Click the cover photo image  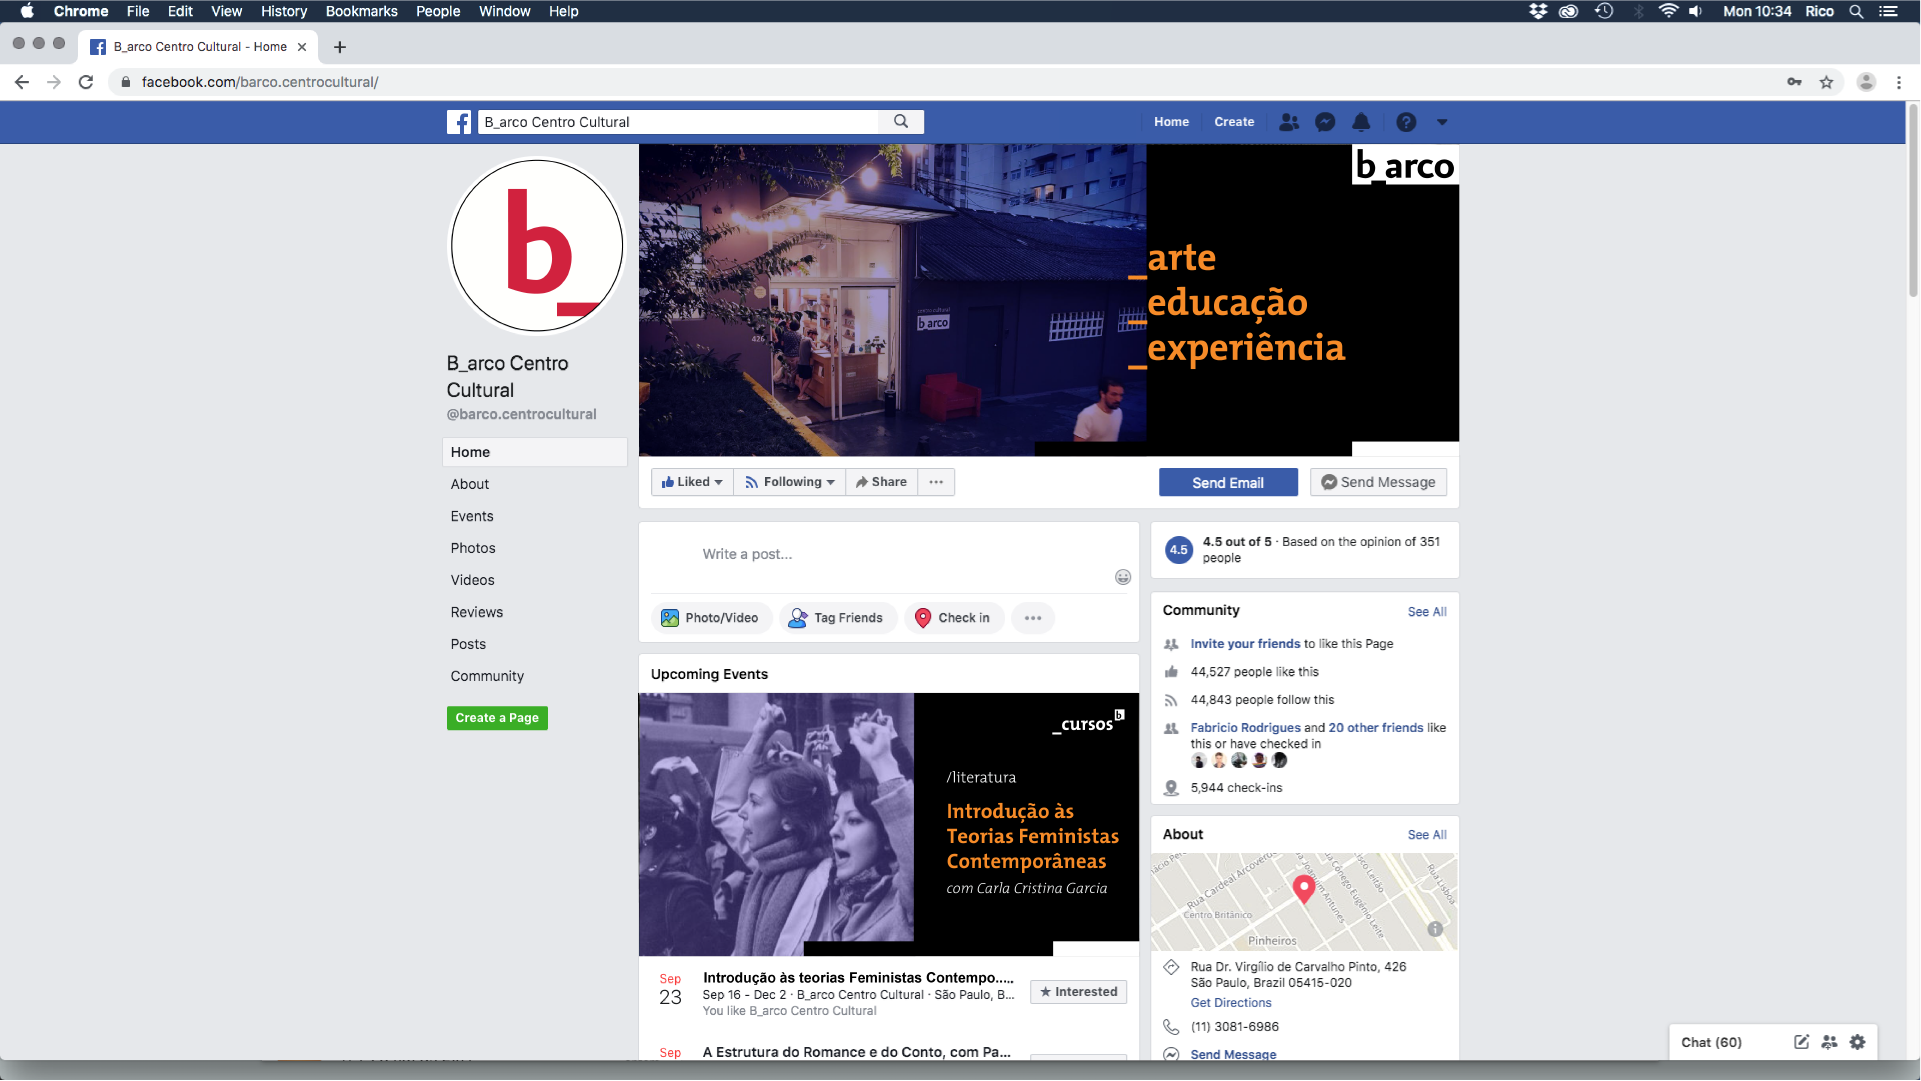coord(1049,300)
